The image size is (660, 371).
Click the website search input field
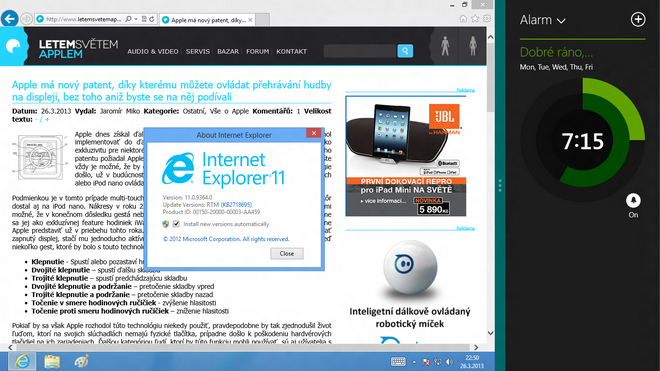360,51
